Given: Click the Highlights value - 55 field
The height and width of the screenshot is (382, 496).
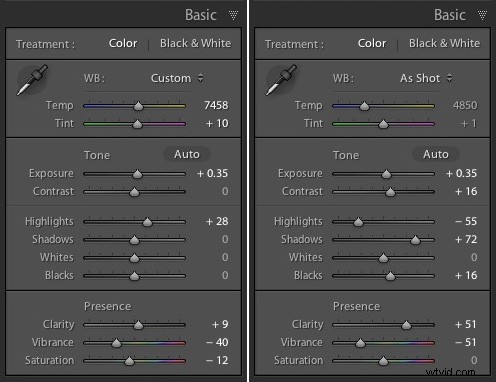Looking at the screenshot, I should (x=466, y=221).
